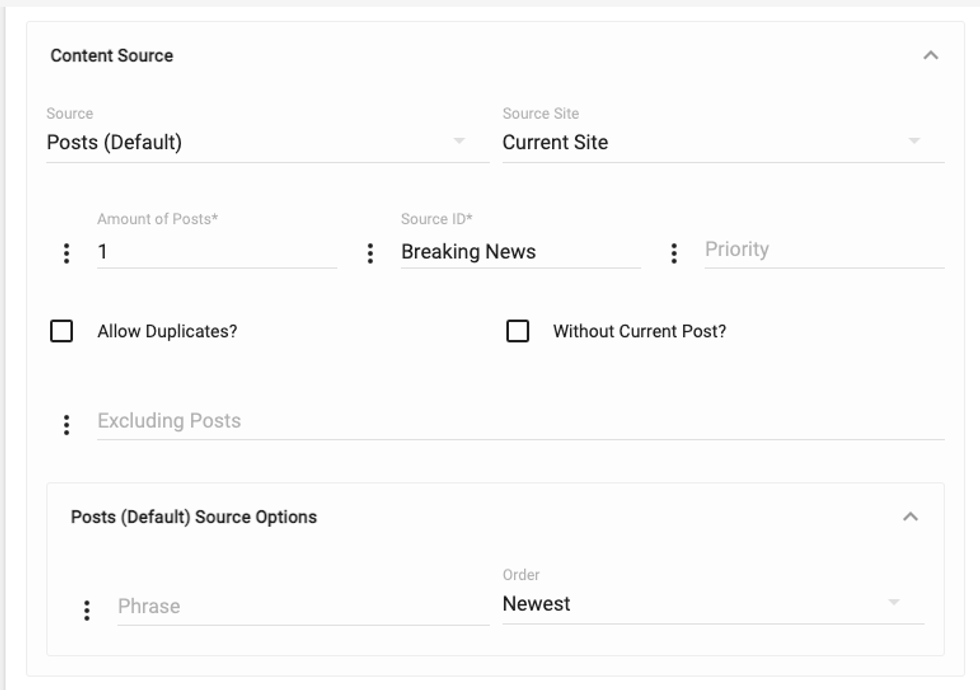Click the Content Source section heading
Image resolution: width=980 pixels, height=690 pixels.
coord(112,56)
